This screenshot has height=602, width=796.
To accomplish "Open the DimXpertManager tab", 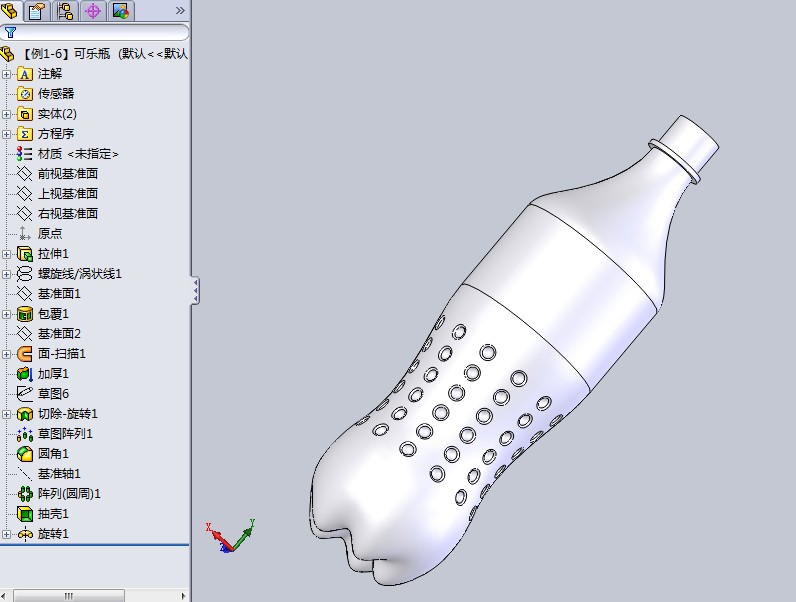I will point(93,11).
